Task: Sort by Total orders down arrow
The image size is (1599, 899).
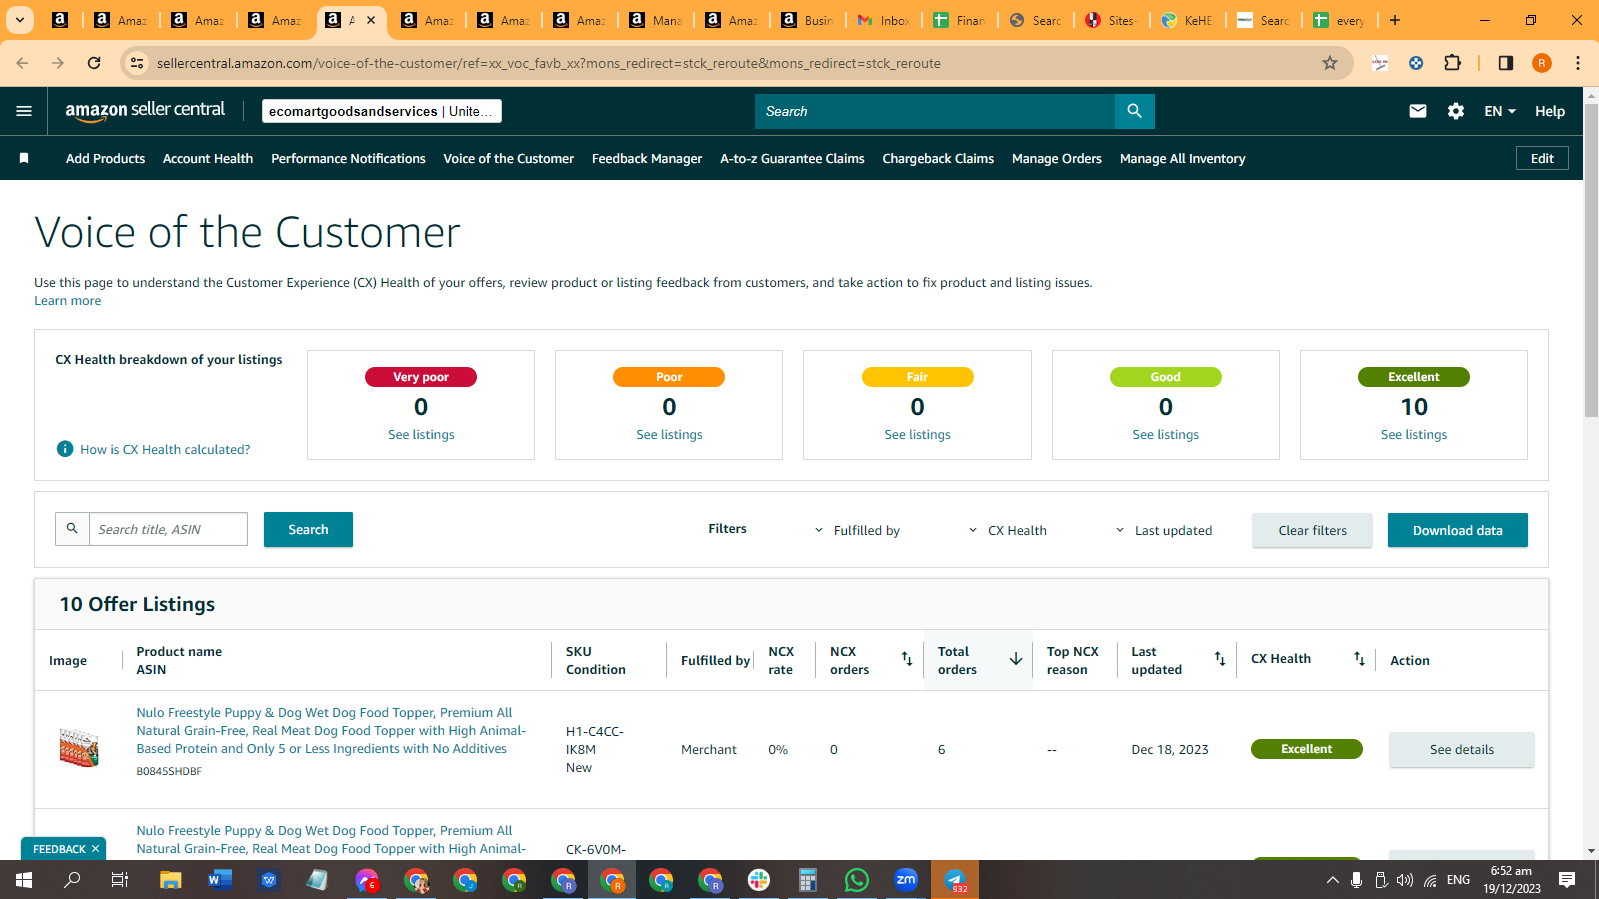Action: click(x=1015, y=659)
